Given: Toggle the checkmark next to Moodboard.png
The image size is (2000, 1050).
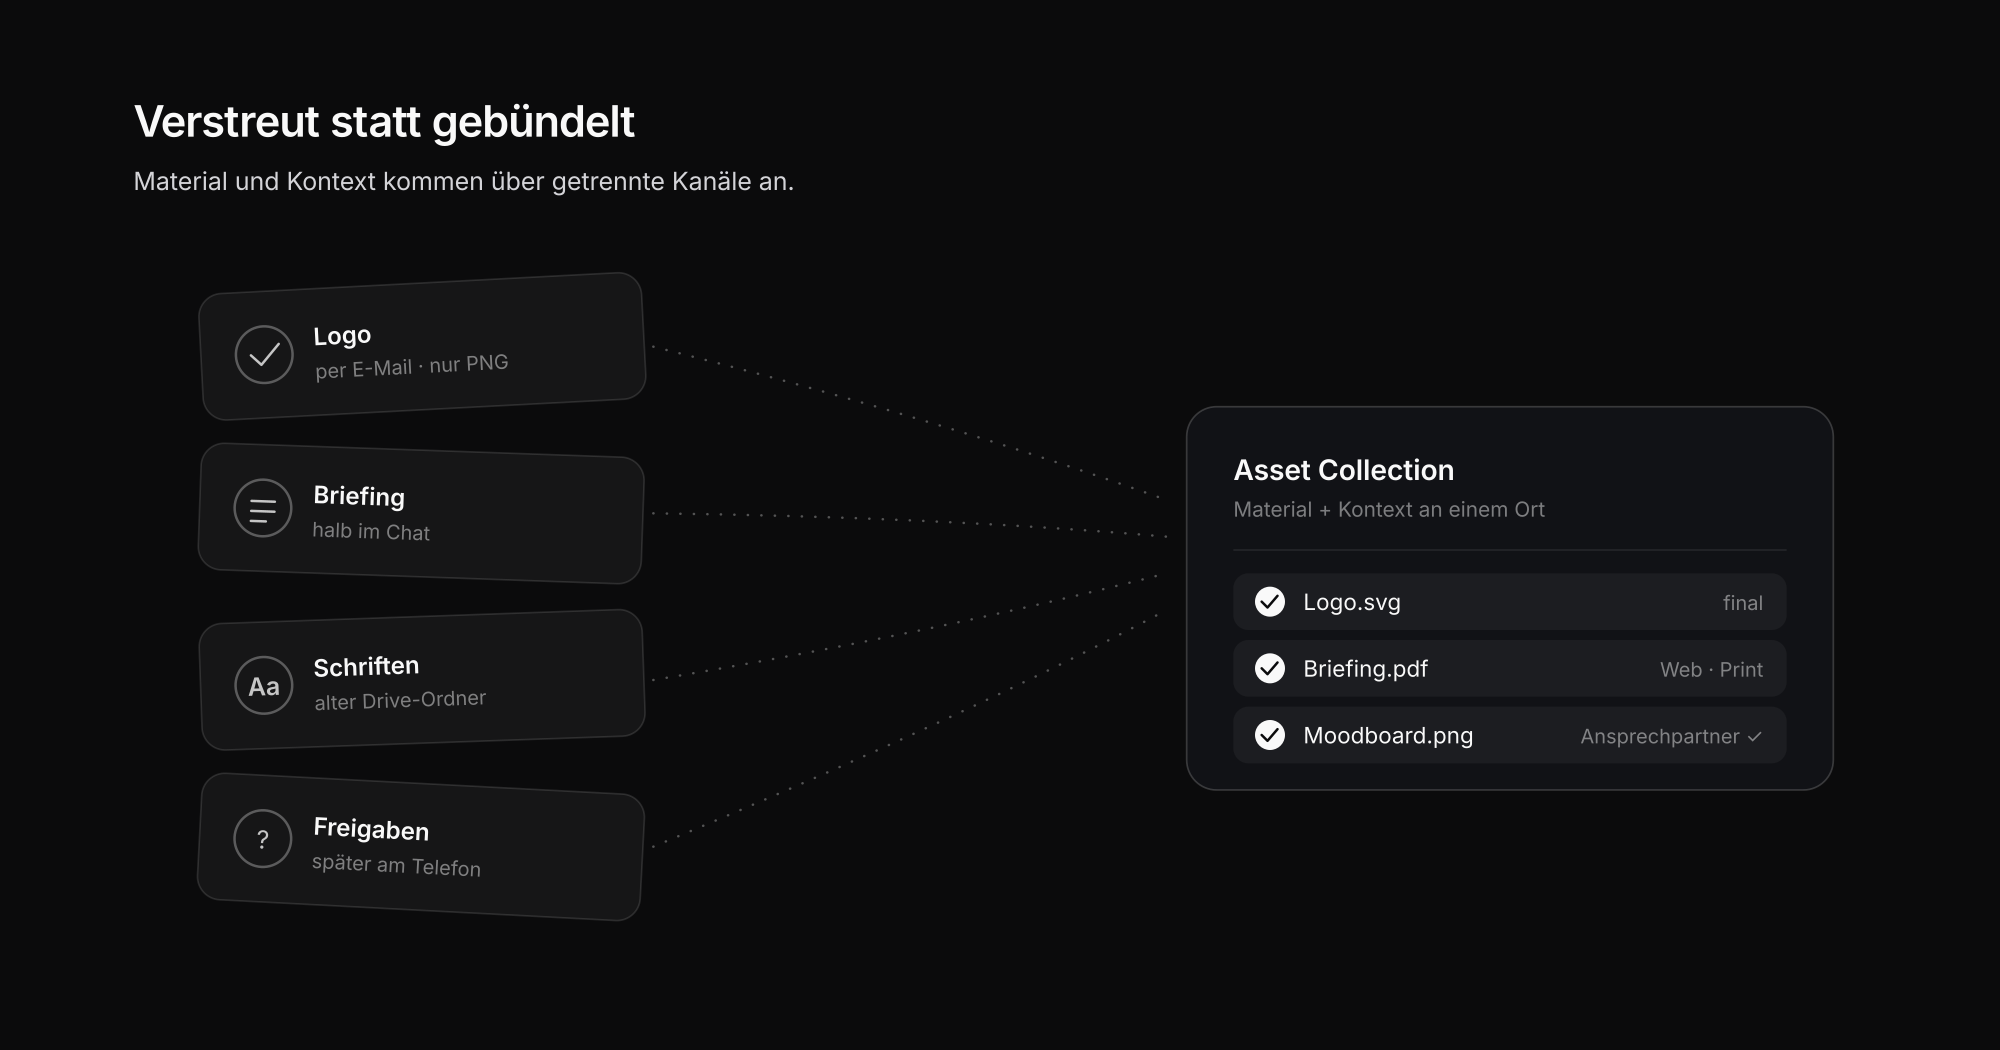Looking at the screenshot, I should (x=1270, y=735).
